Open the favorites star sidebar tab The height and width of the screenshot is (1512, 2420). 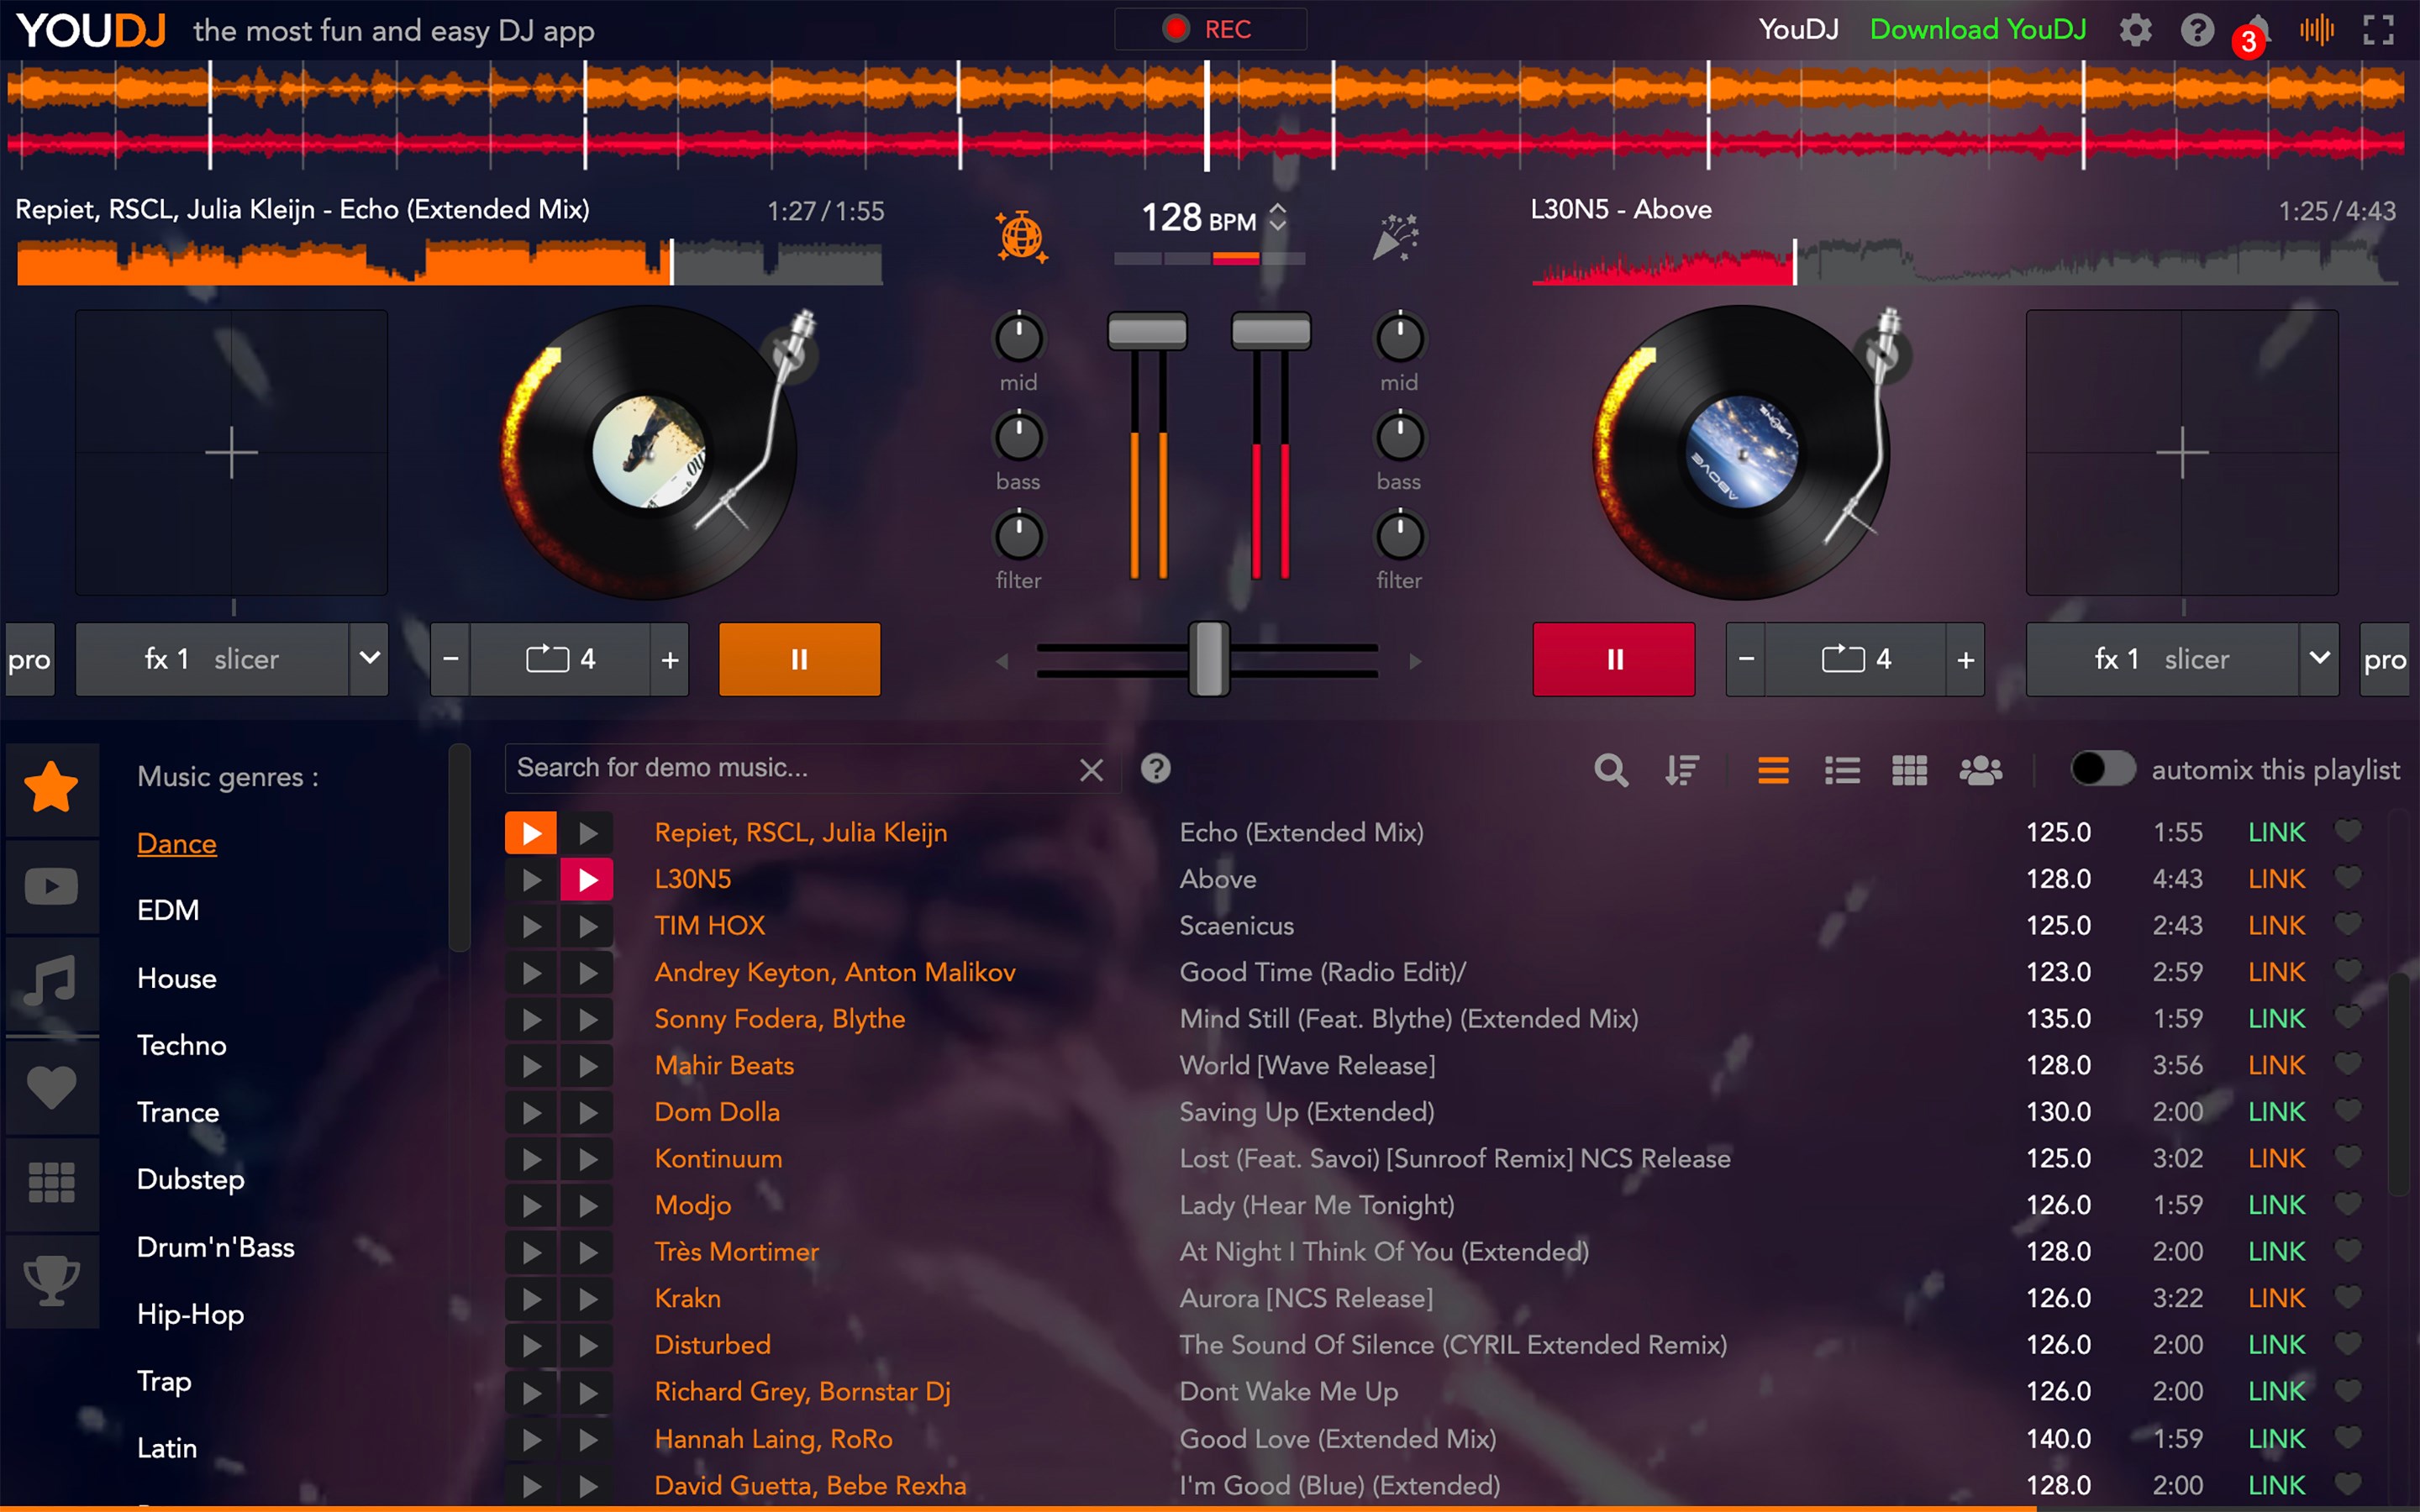(52, 788)
